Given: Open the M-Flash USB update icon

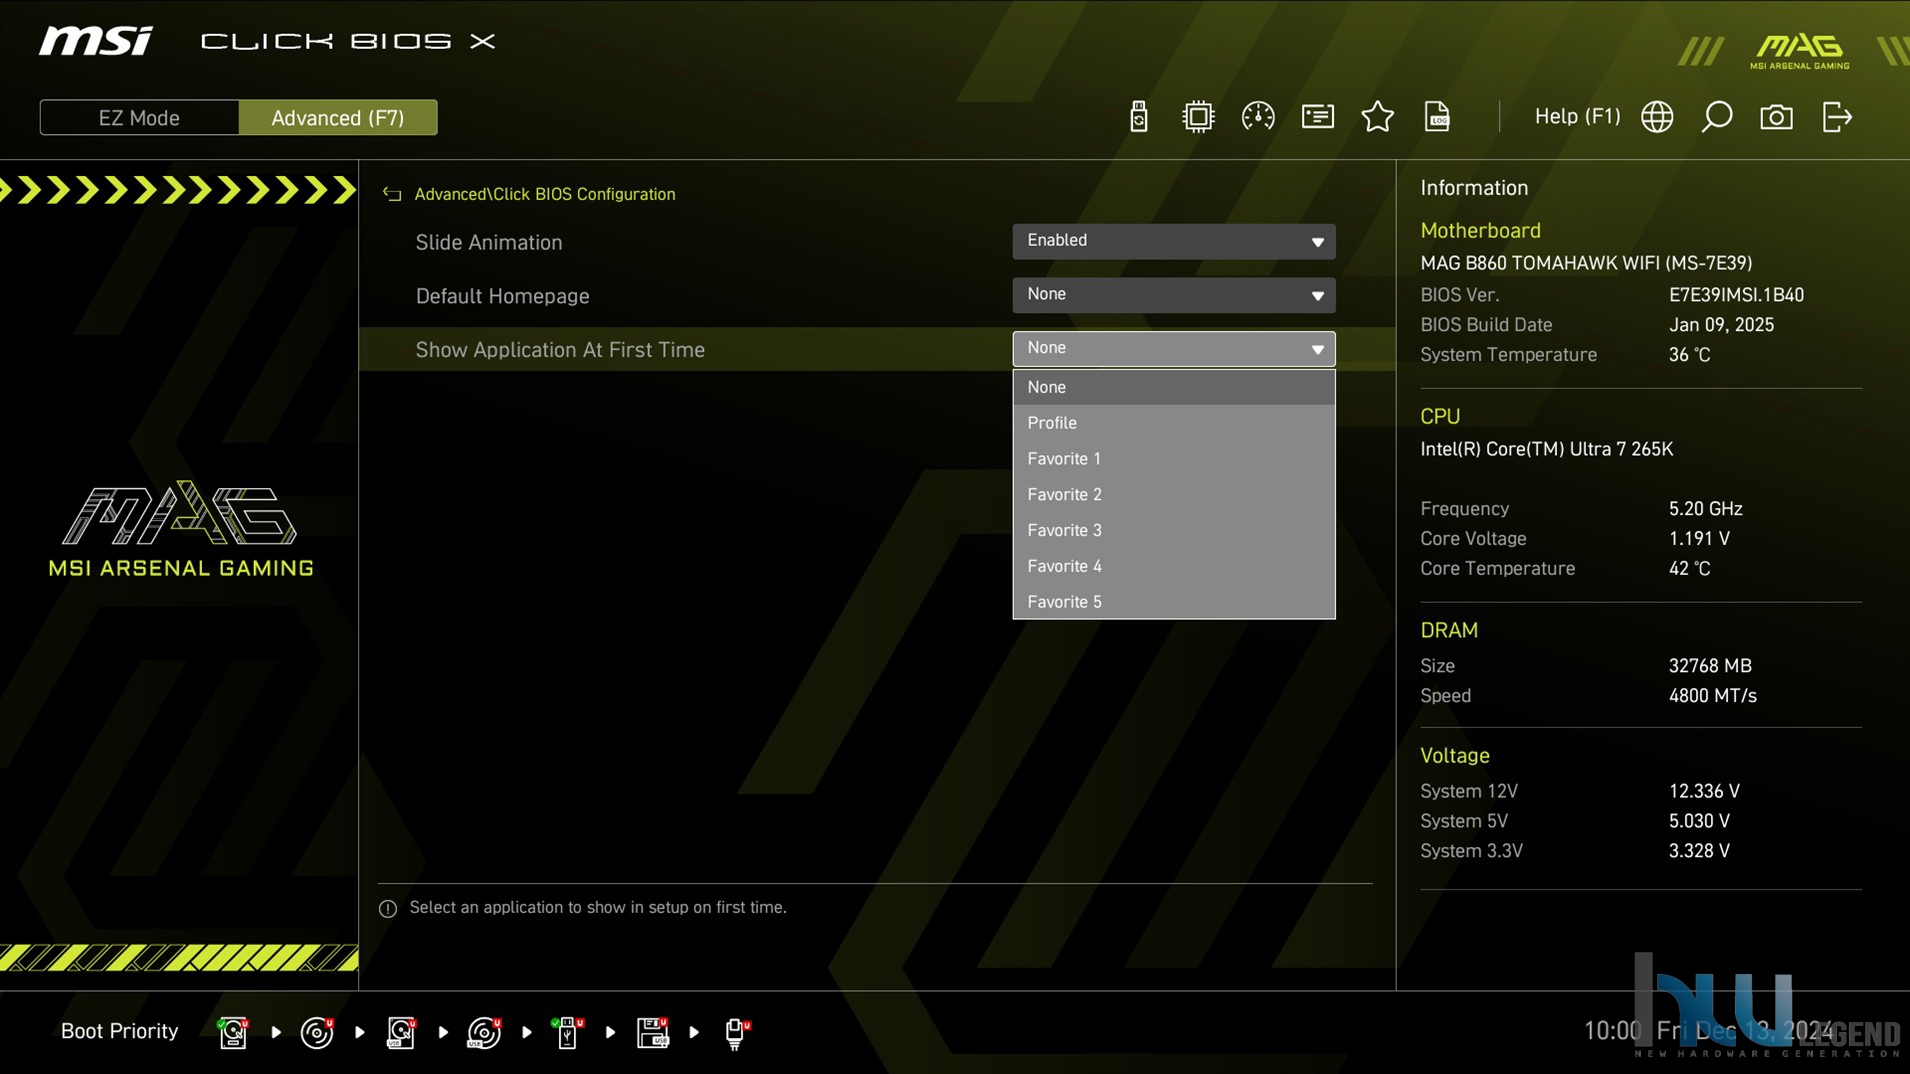Looking at the screenshot, I should click(1138, 117).
